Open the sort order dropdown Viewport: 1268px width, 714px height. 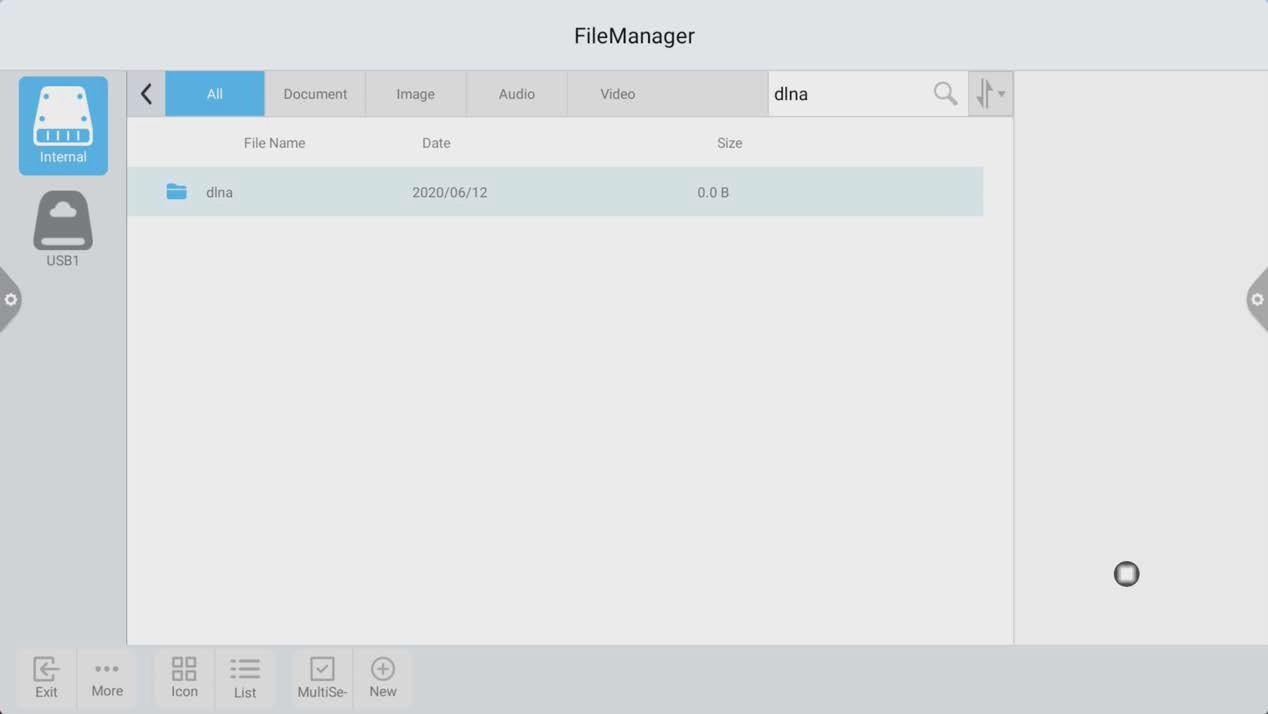(990, 94)
